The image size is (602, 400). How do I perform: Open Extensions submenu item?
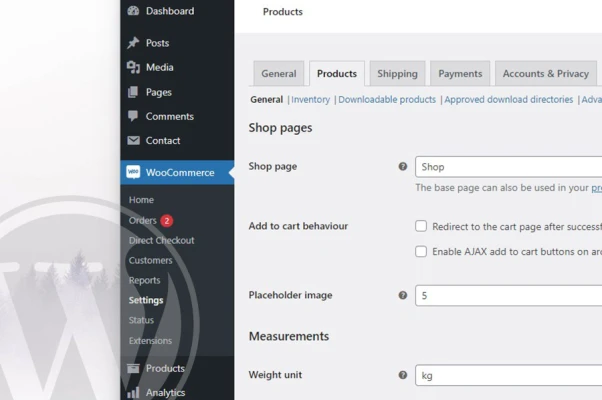(x=150, y=340)
